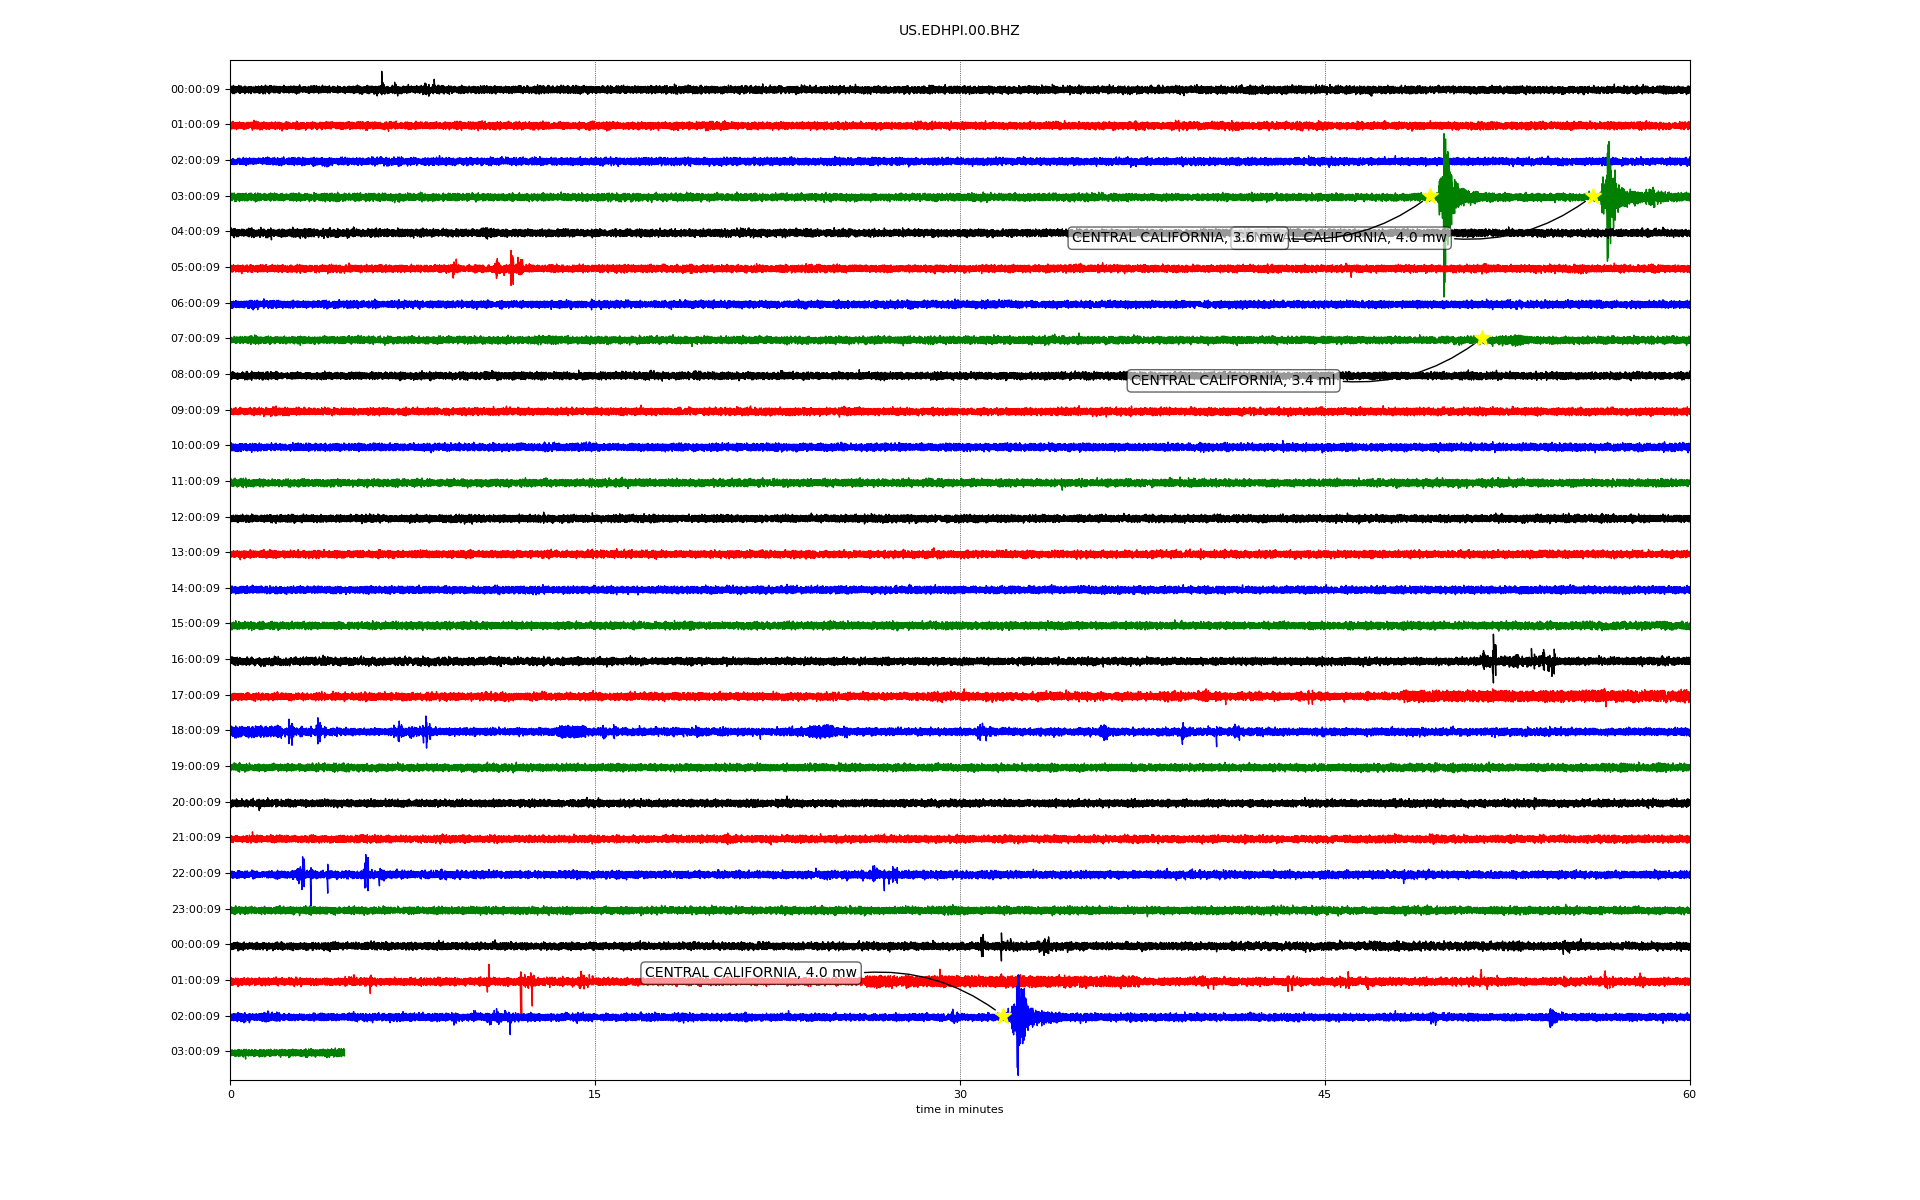Viewport: 1920px width, 1200px height.
Task: Click the 60 tick on the x-axis
Action: pyautogui.click(x=1689, y=1094)
